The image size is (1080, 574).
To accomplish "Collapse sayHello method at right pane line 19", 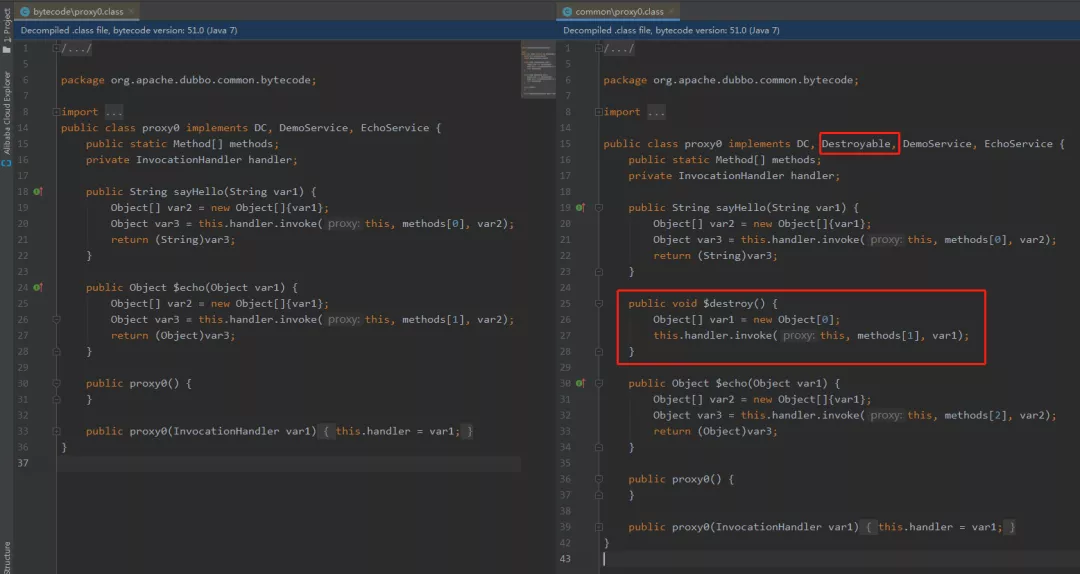I will point(599,207).
